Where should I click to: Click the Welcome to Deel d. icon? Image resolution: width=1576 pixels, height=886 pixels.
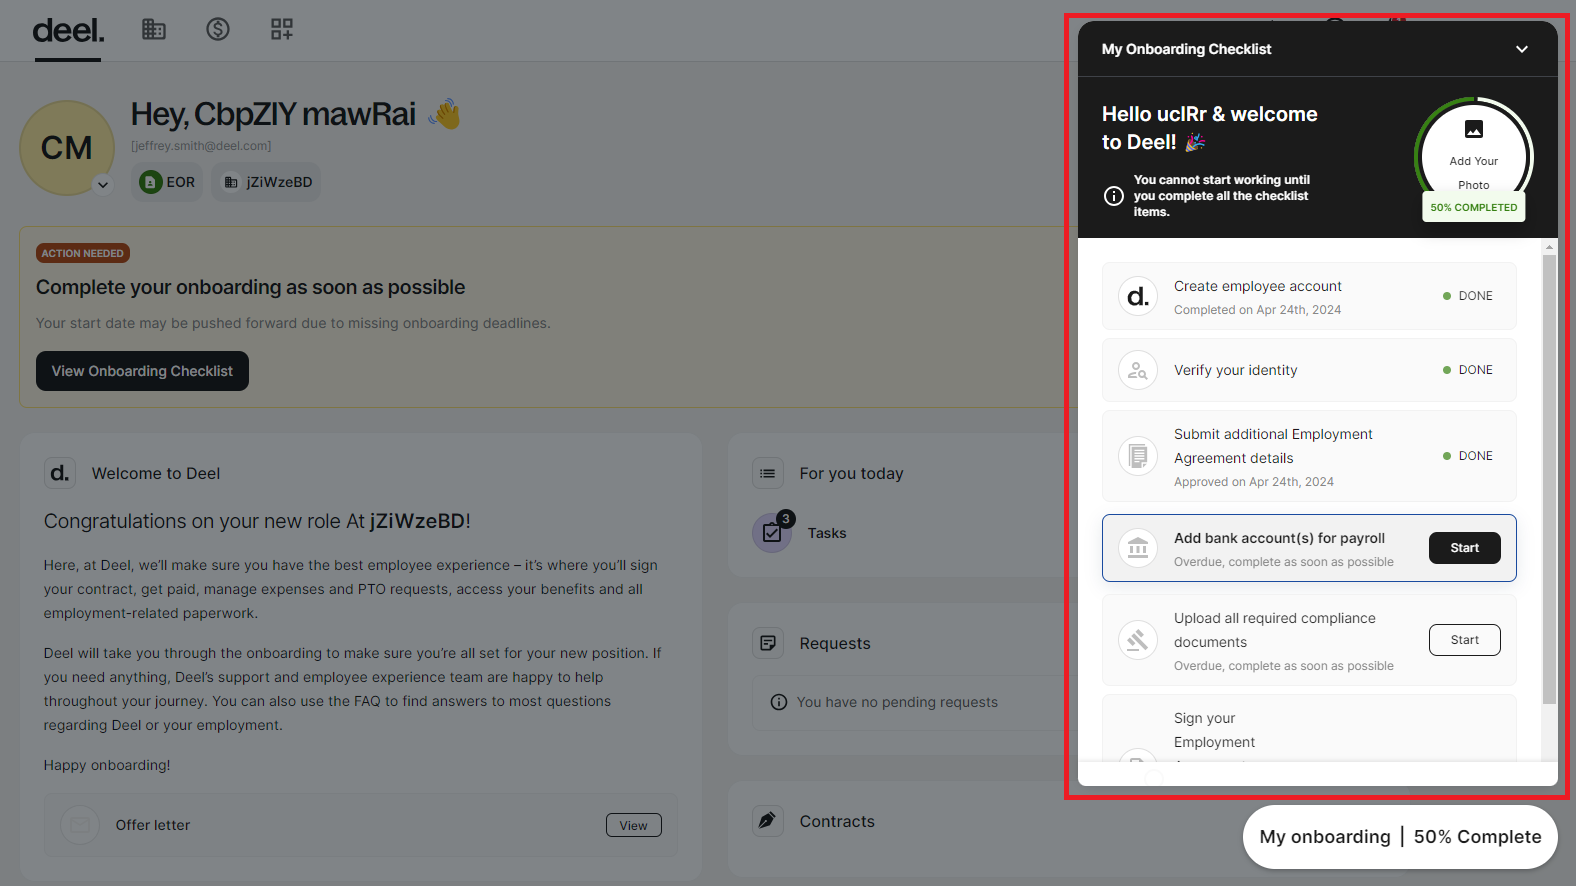coord(60,473)
